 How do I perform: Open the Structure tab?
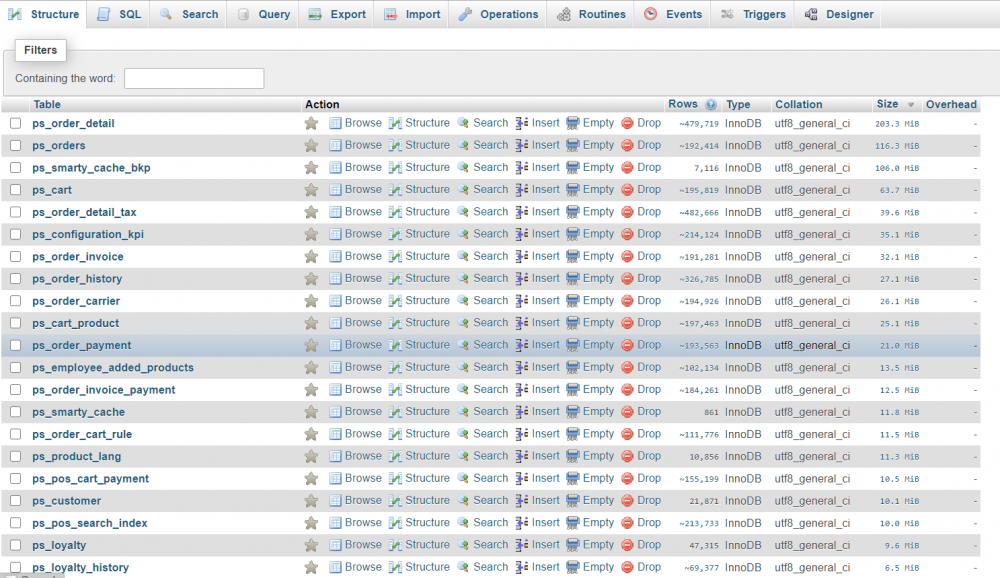tap(43, 14)
